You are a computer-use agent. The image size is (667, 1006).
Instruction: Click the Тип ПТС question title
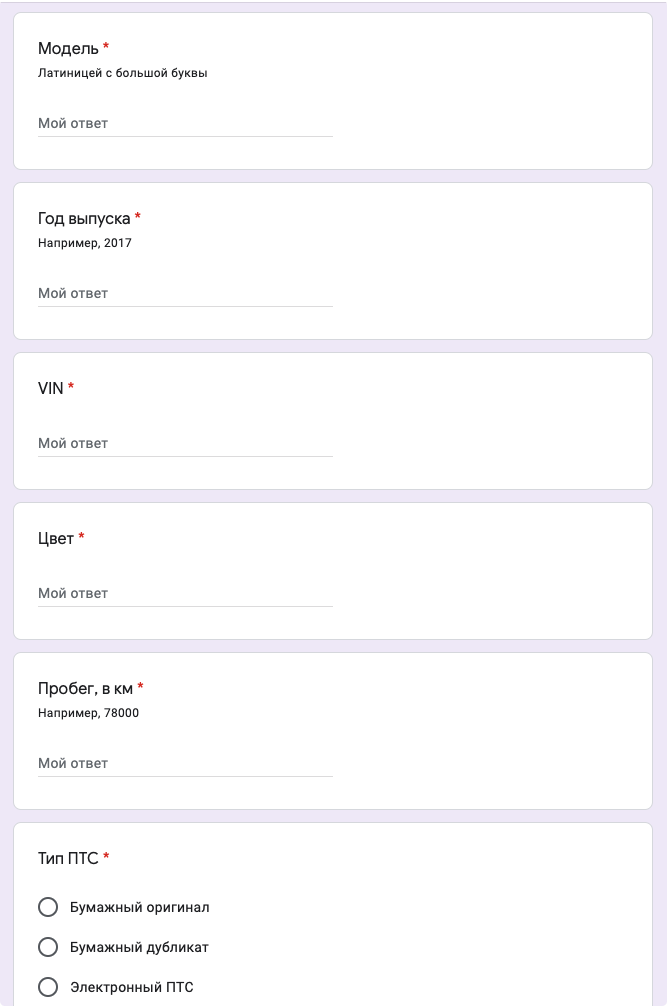pyautogui.click(x=68, y=858)
